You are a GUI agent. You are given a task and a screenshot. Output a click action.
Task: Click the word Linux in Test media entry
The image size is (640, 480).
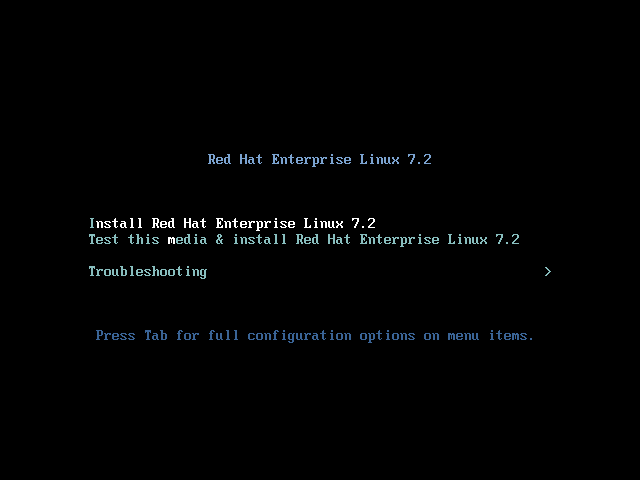[x=467, y=239]
